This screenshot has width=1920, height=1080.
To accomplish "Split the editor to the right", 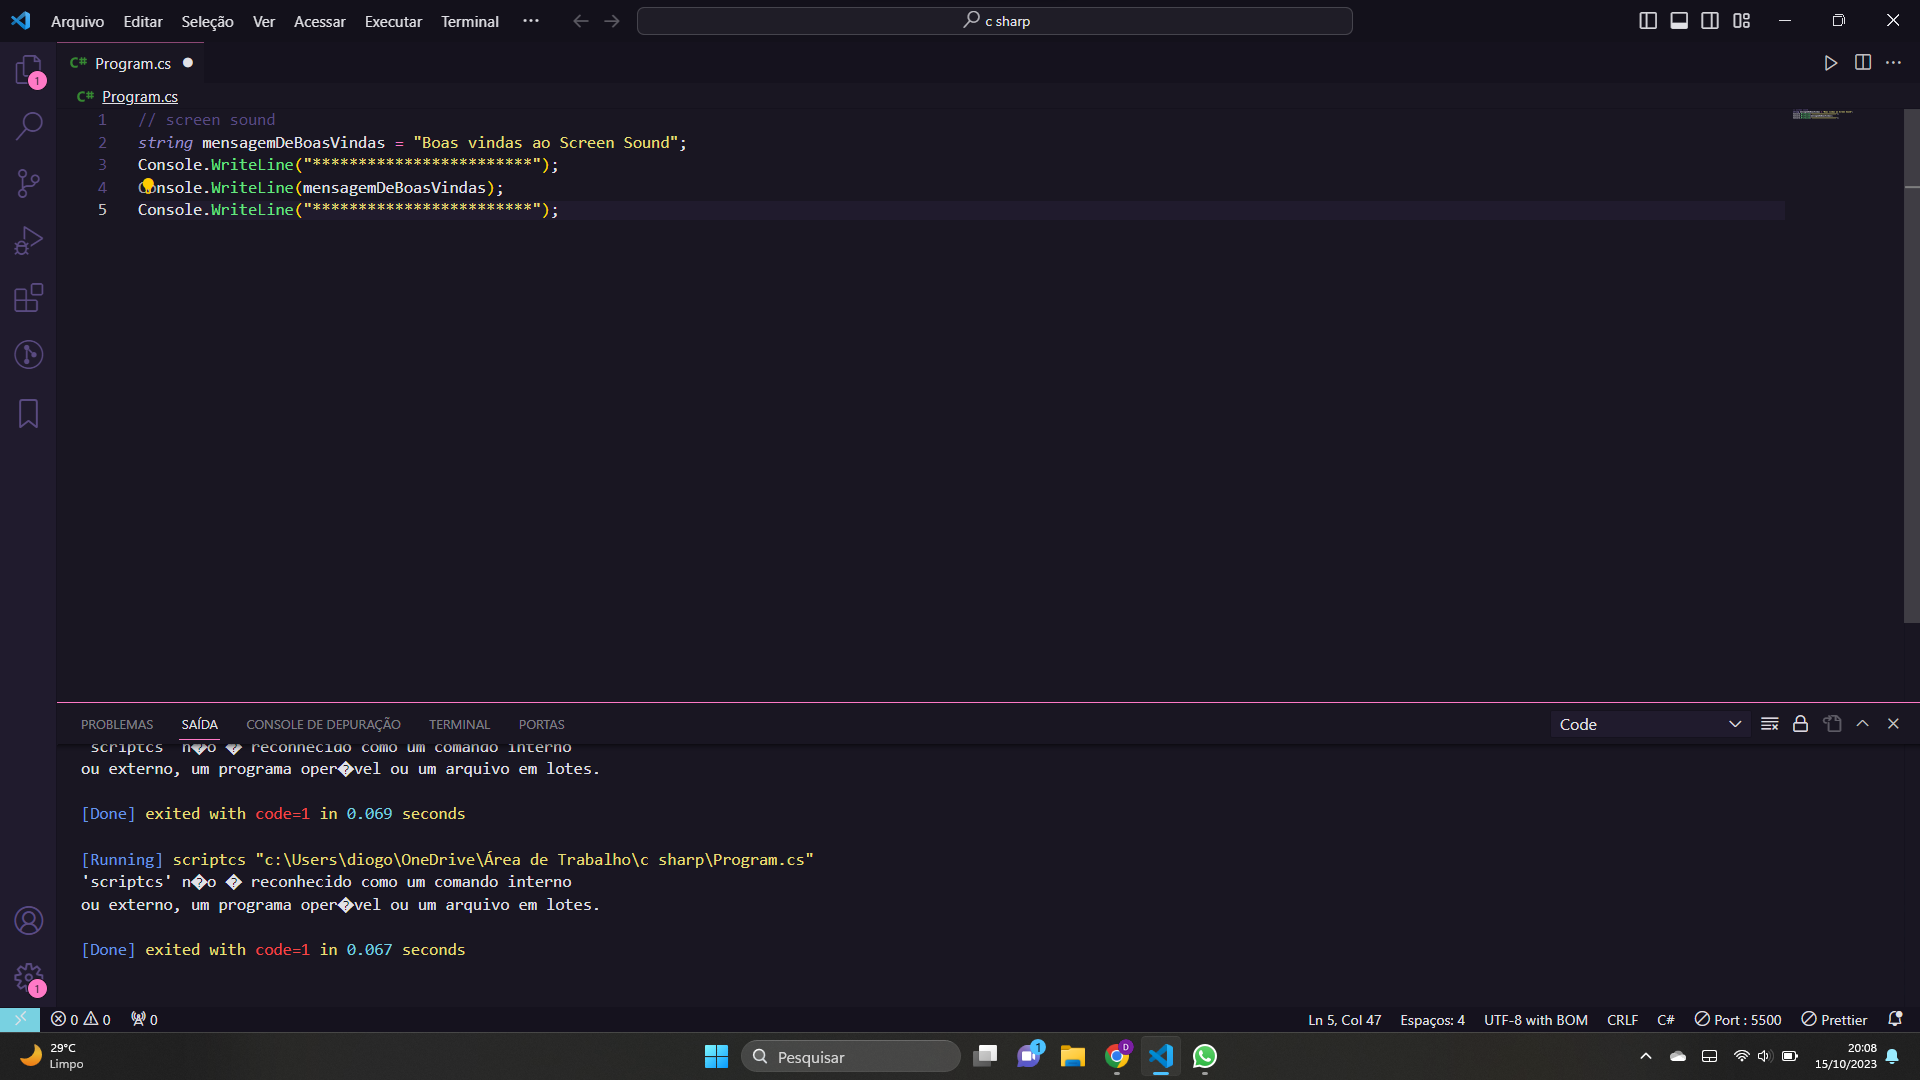I will coord(1862,63).
